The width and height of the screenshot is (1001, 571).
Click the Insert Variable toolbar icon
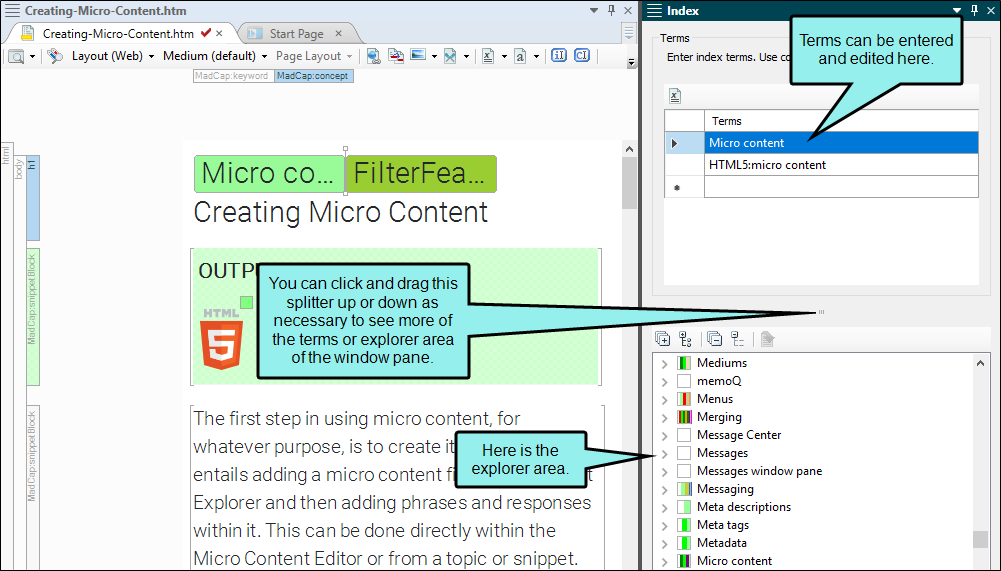488,56
